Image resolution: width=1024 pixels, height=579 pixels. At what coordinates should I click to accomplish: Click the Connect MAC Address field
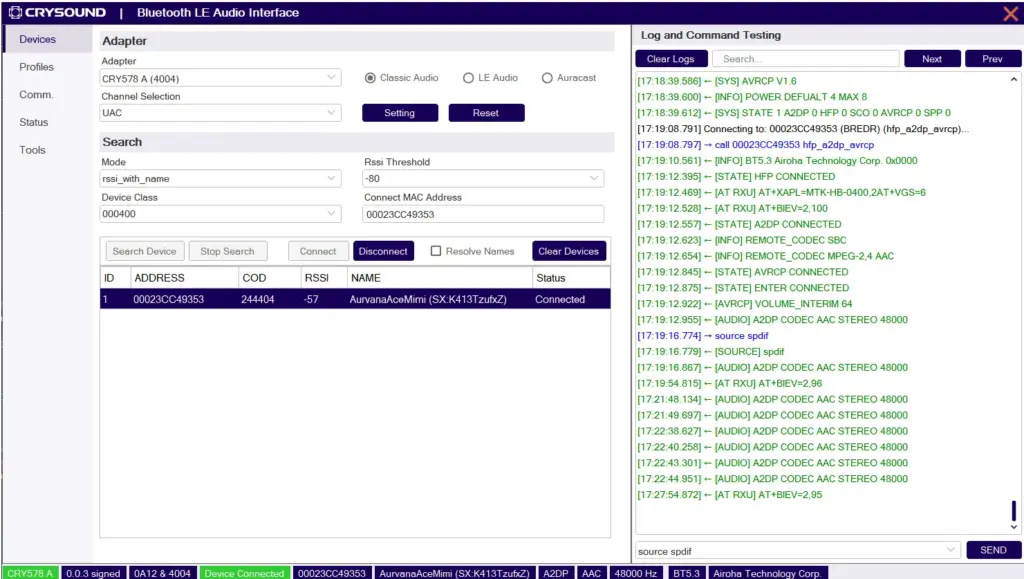pos(483,214)
